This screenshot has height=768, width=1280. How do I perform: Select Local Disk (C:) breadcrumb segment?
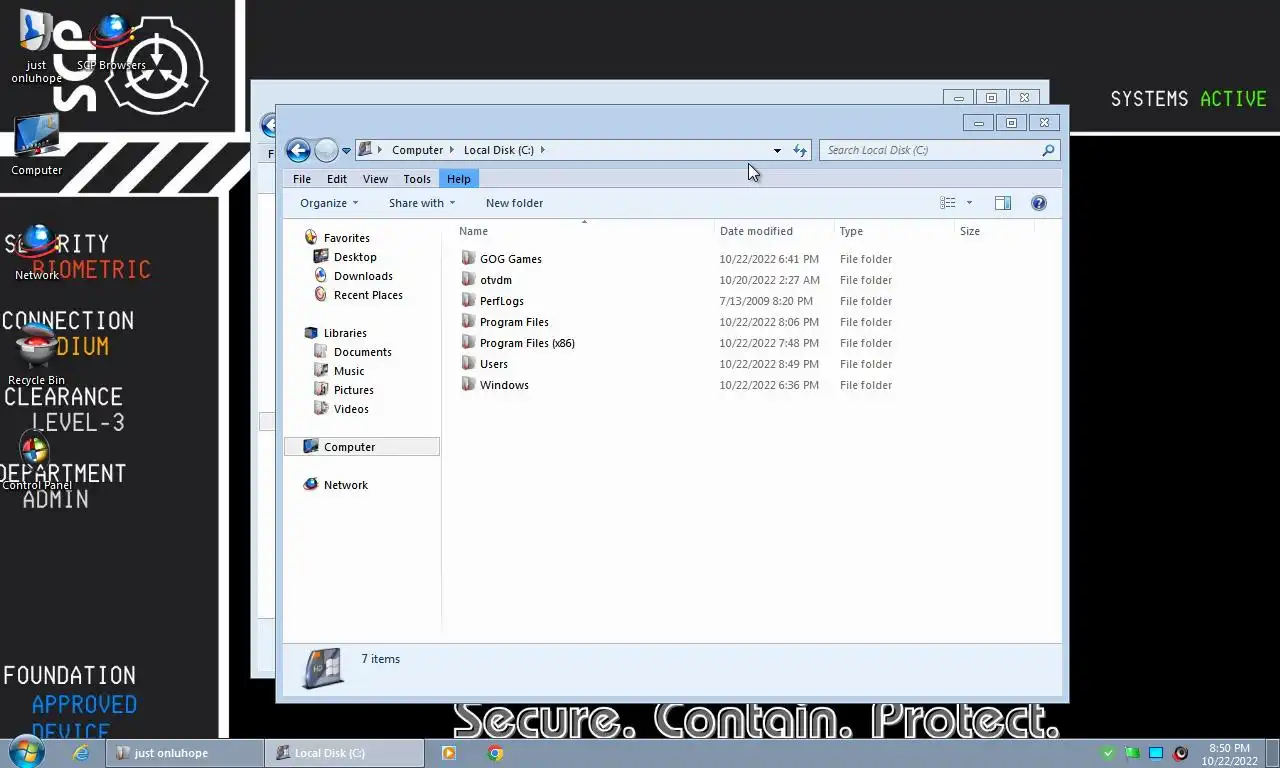[498, 150]
